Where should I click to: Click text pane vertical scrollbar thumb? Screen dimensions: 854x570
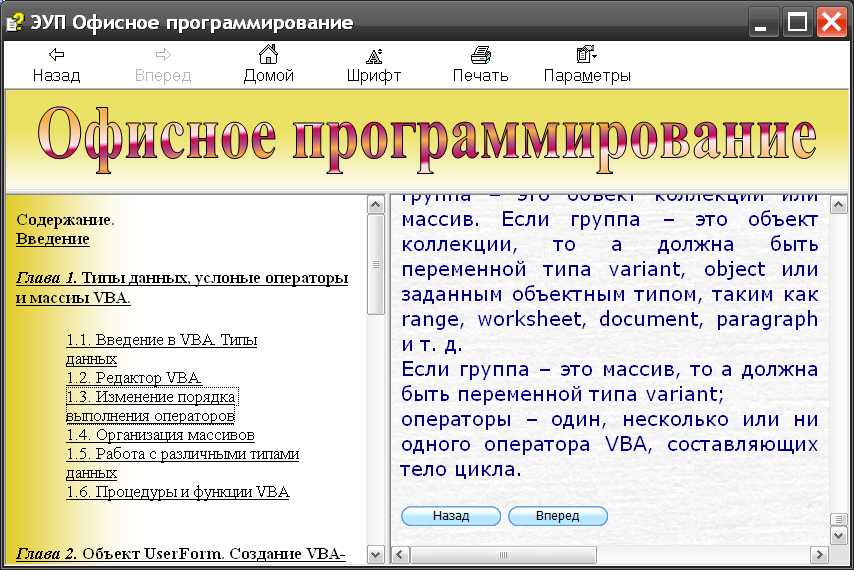(x=839, y=519)
